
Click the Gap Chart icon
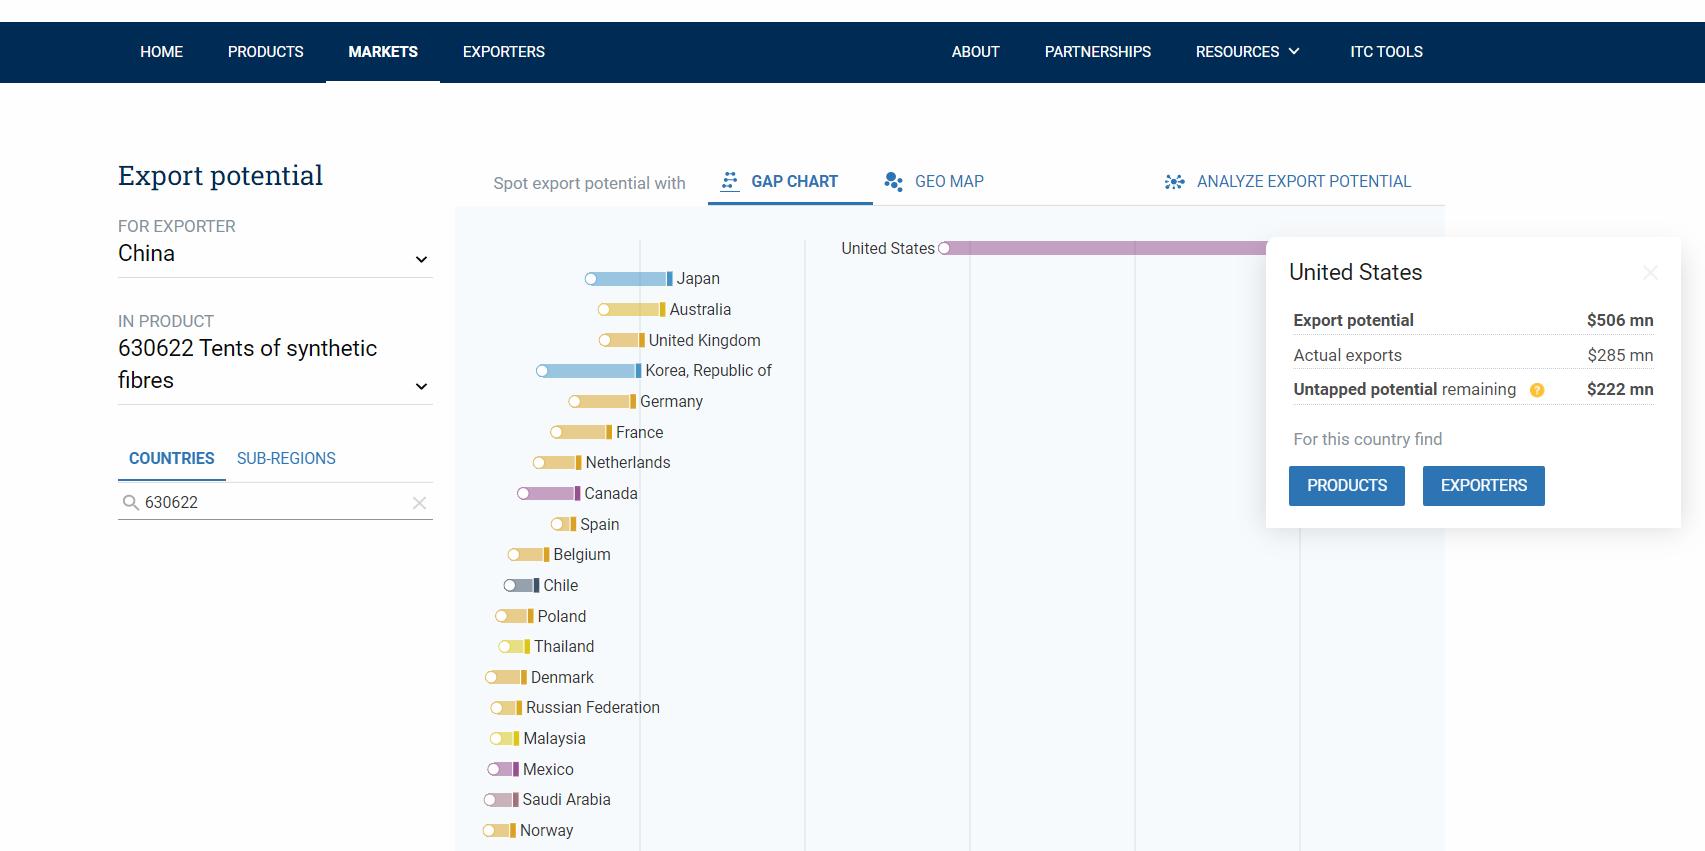tap(730, 181)
